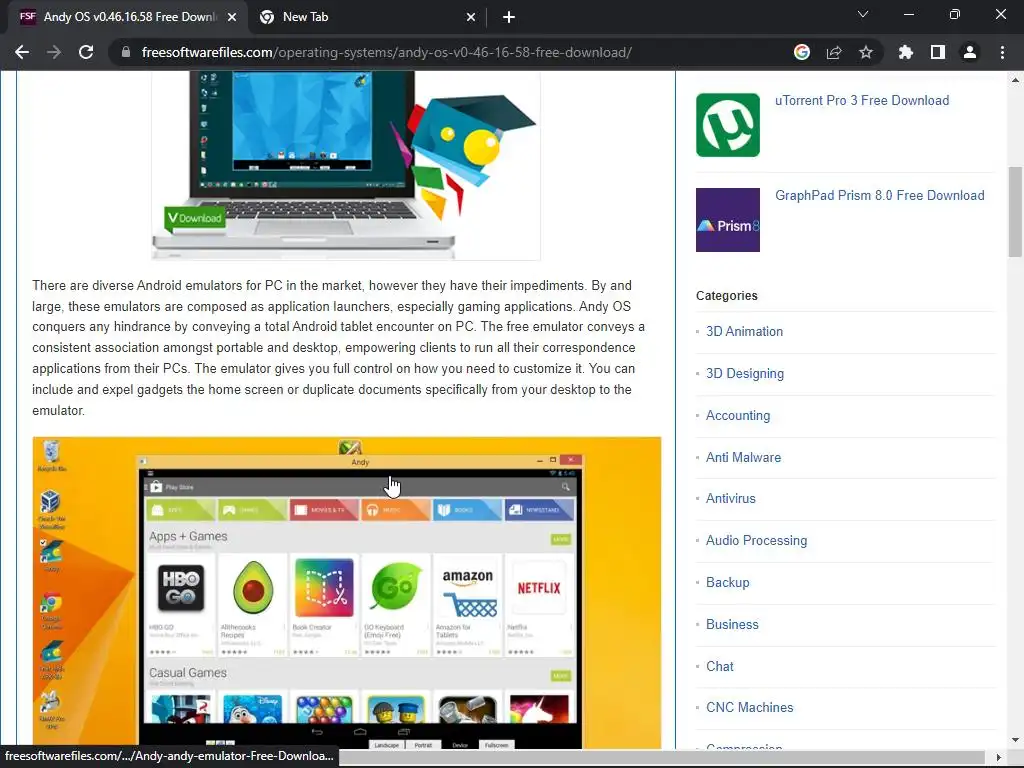Open the Audio Processing category

(x=756, y=540)
